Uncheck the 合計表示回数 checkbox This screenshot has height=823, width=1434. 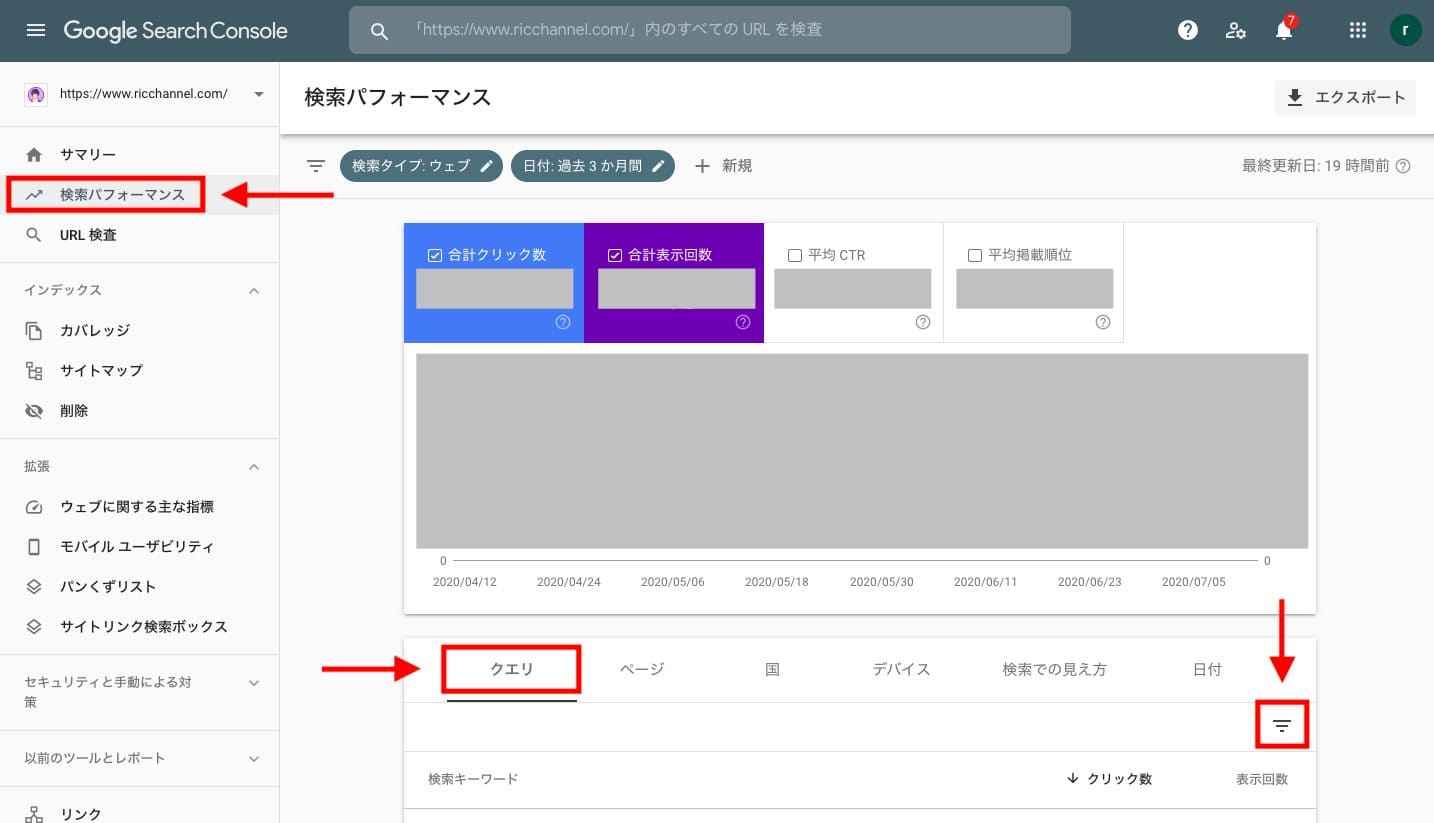click(614, 255)
